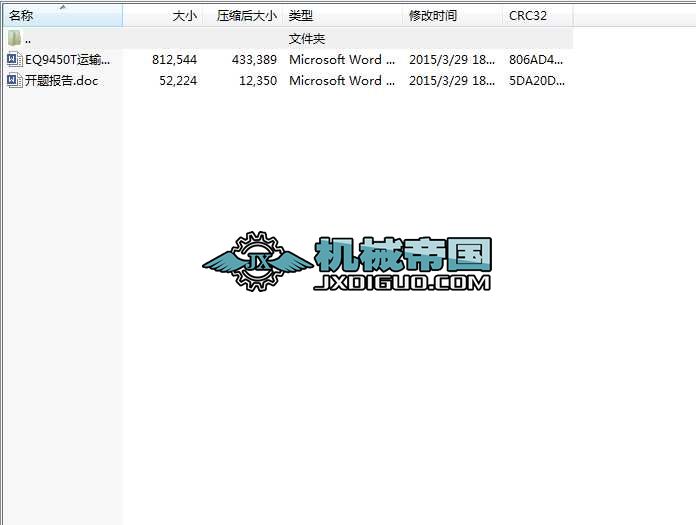
Task: Sort by 修改时间 column header
Action: [452, 16]
